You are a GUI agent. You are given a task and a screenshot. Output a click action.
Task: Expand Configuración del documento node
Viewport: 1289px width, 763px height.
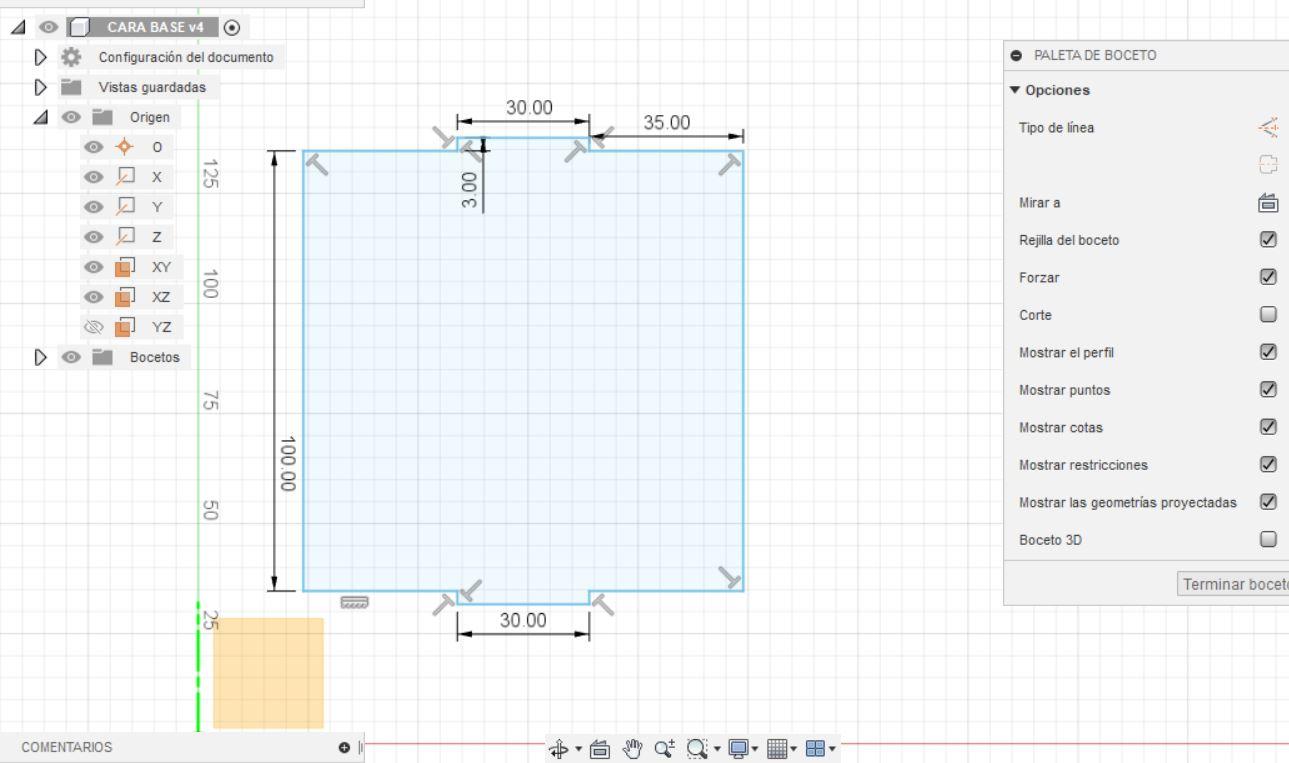pos(41,57)
